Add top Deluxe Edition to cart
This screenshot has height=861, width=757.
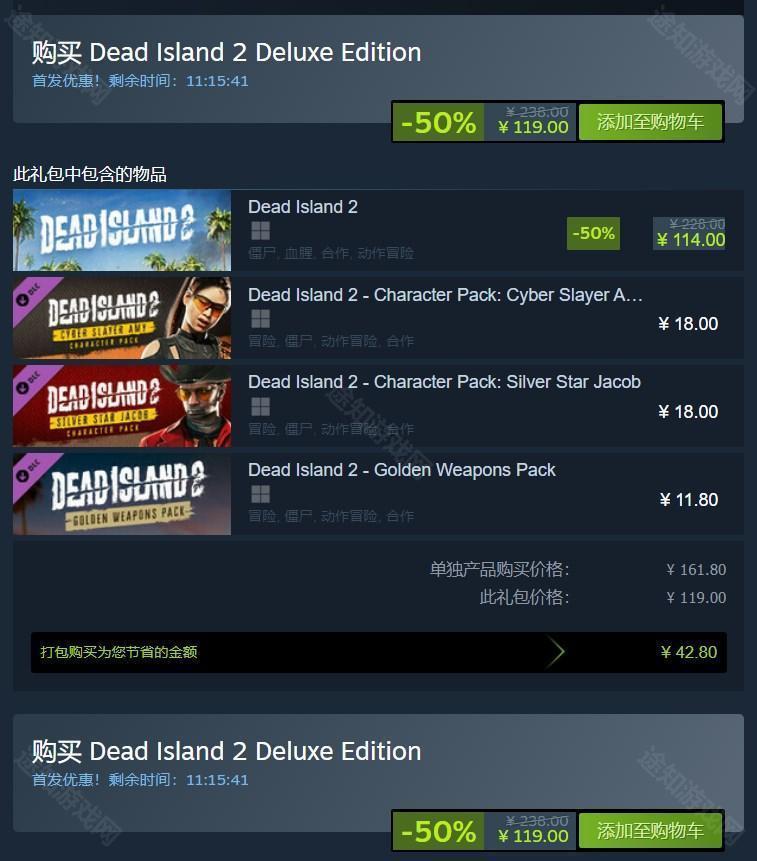pyautogui.click(x=651, y=121)
